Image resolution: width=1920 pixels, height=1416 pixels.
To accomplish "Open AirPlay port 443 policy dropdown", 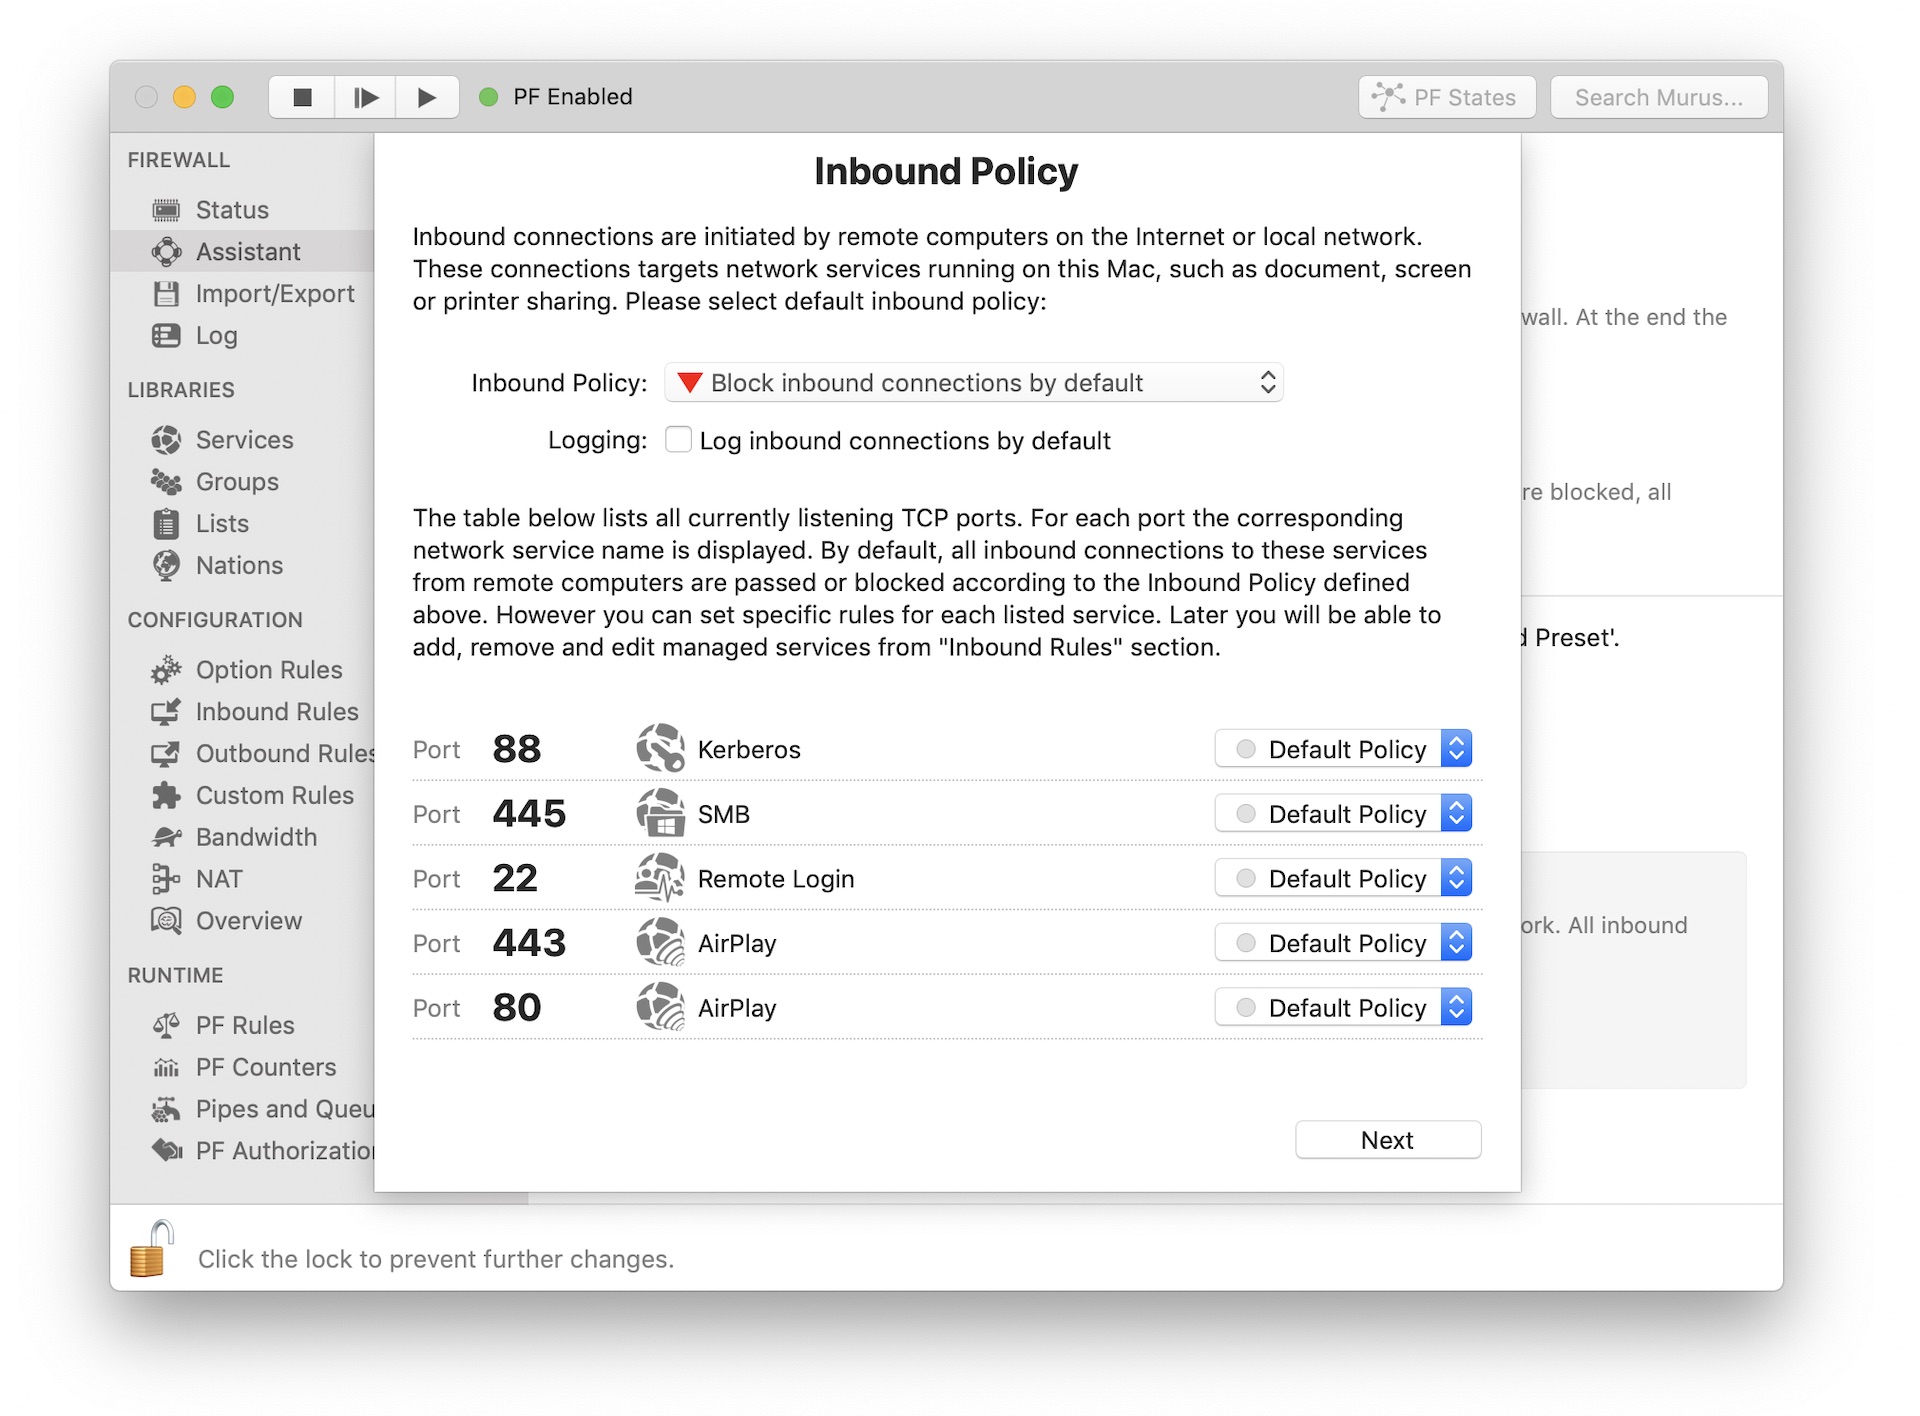I will click(x=1343, y=943).
